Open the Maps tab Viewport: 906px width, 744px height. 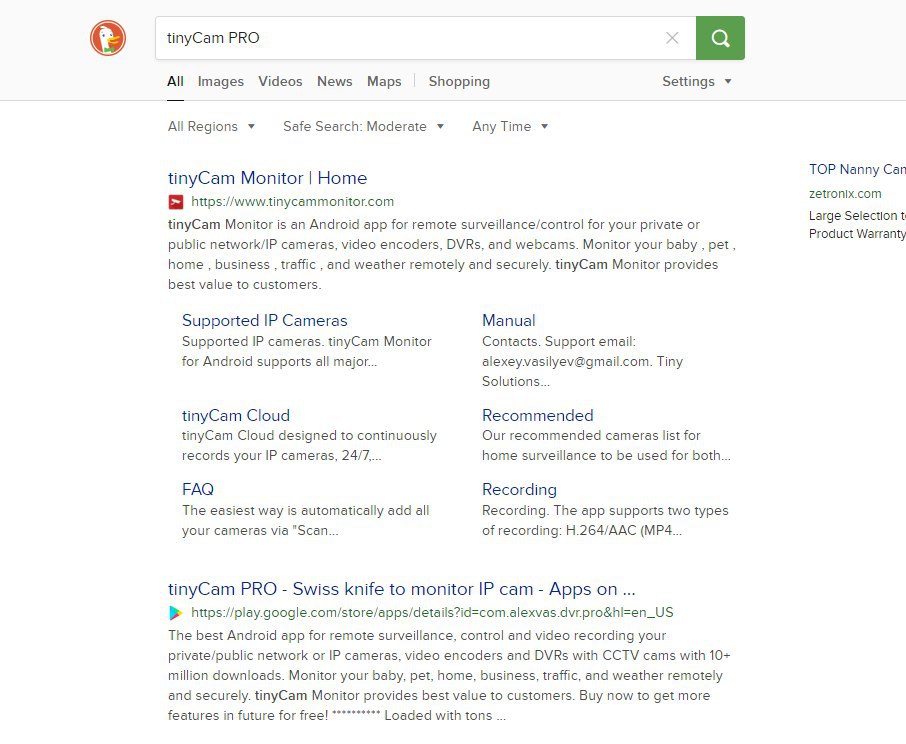(x=384, y=81)
